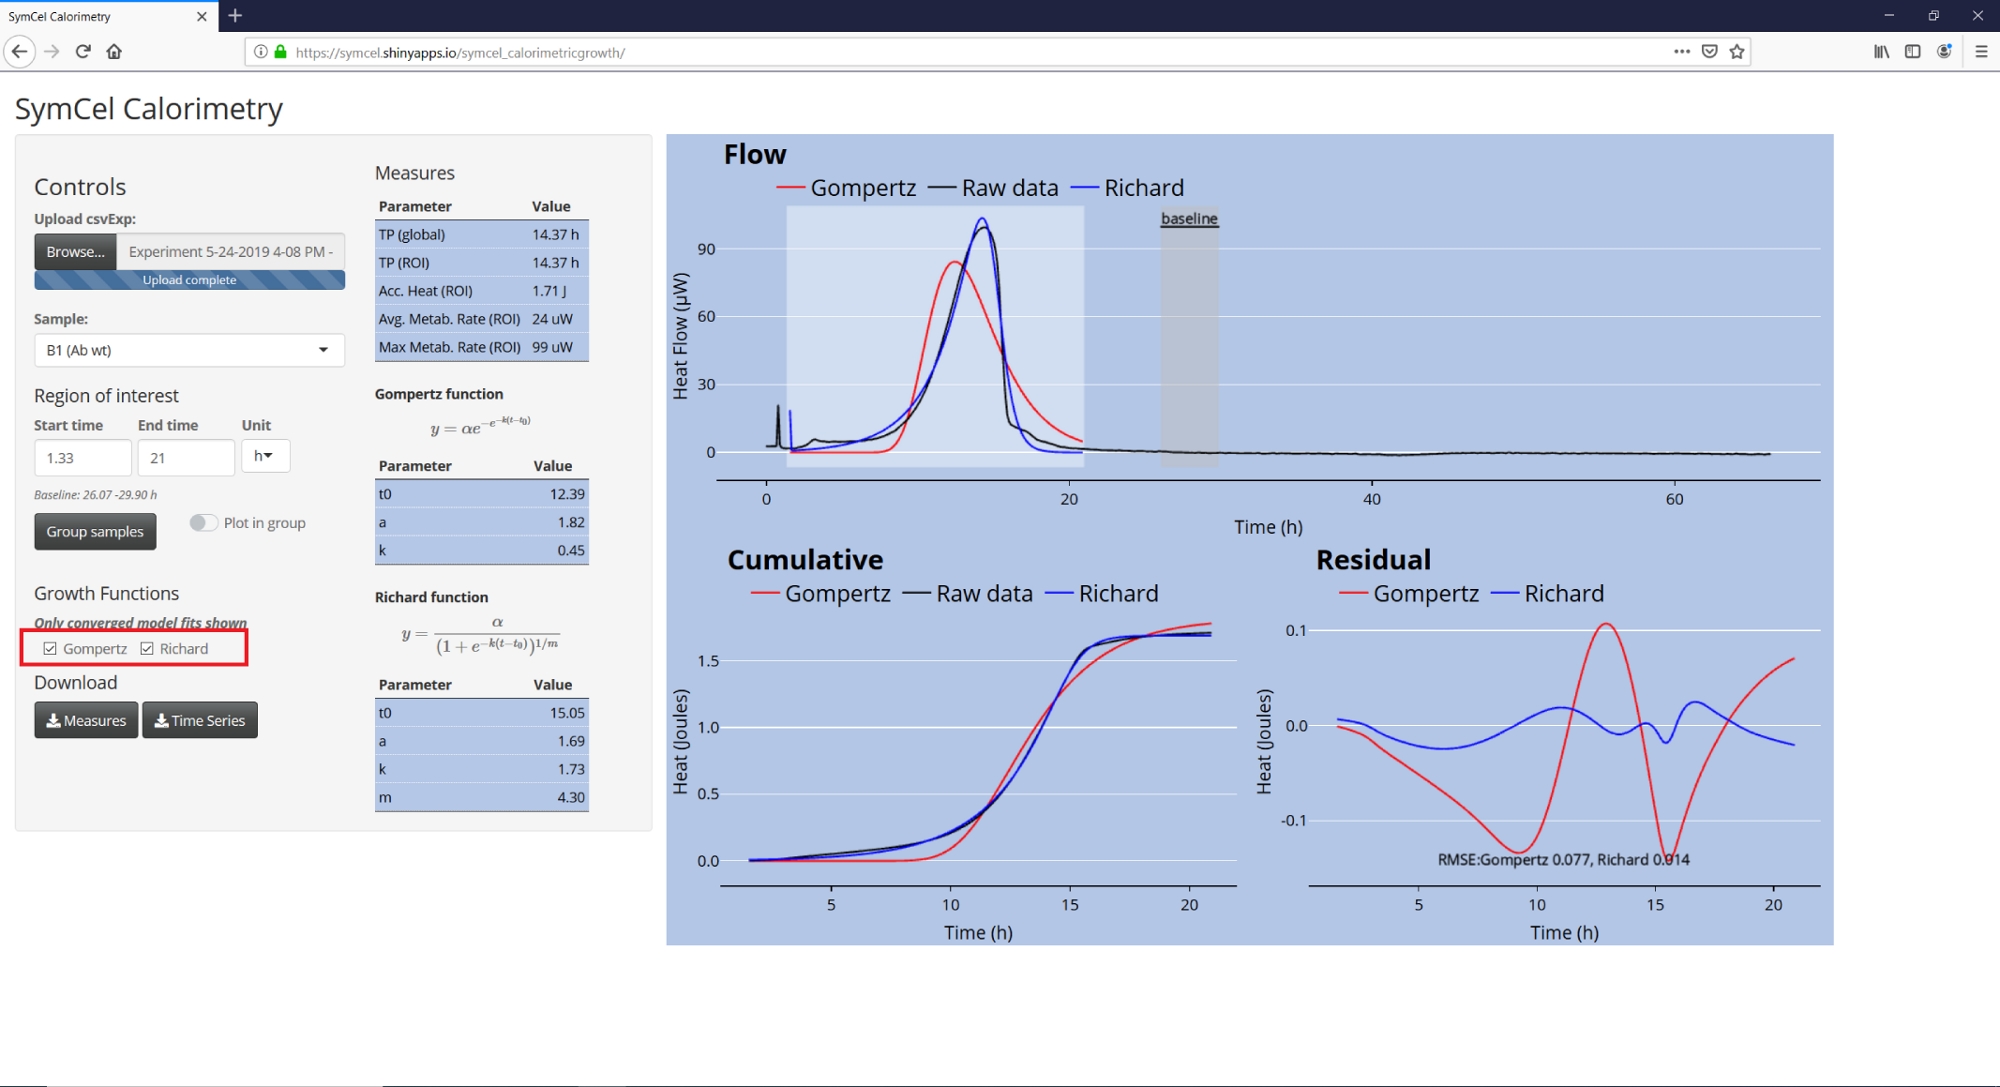
Task: Open the Firefox hamburger menu
Action: coord(1980,52)
